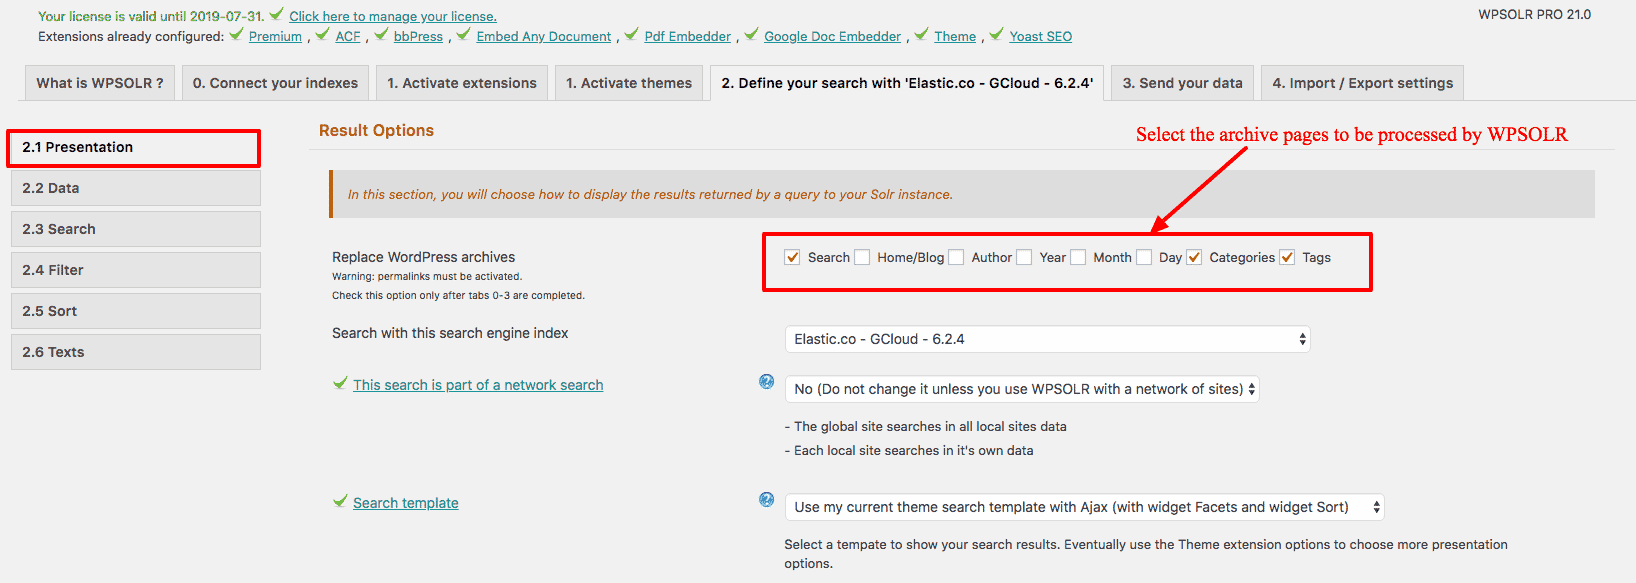Open the Premium extension link
The image size is (1636, 583).
[x=275, y=36]
